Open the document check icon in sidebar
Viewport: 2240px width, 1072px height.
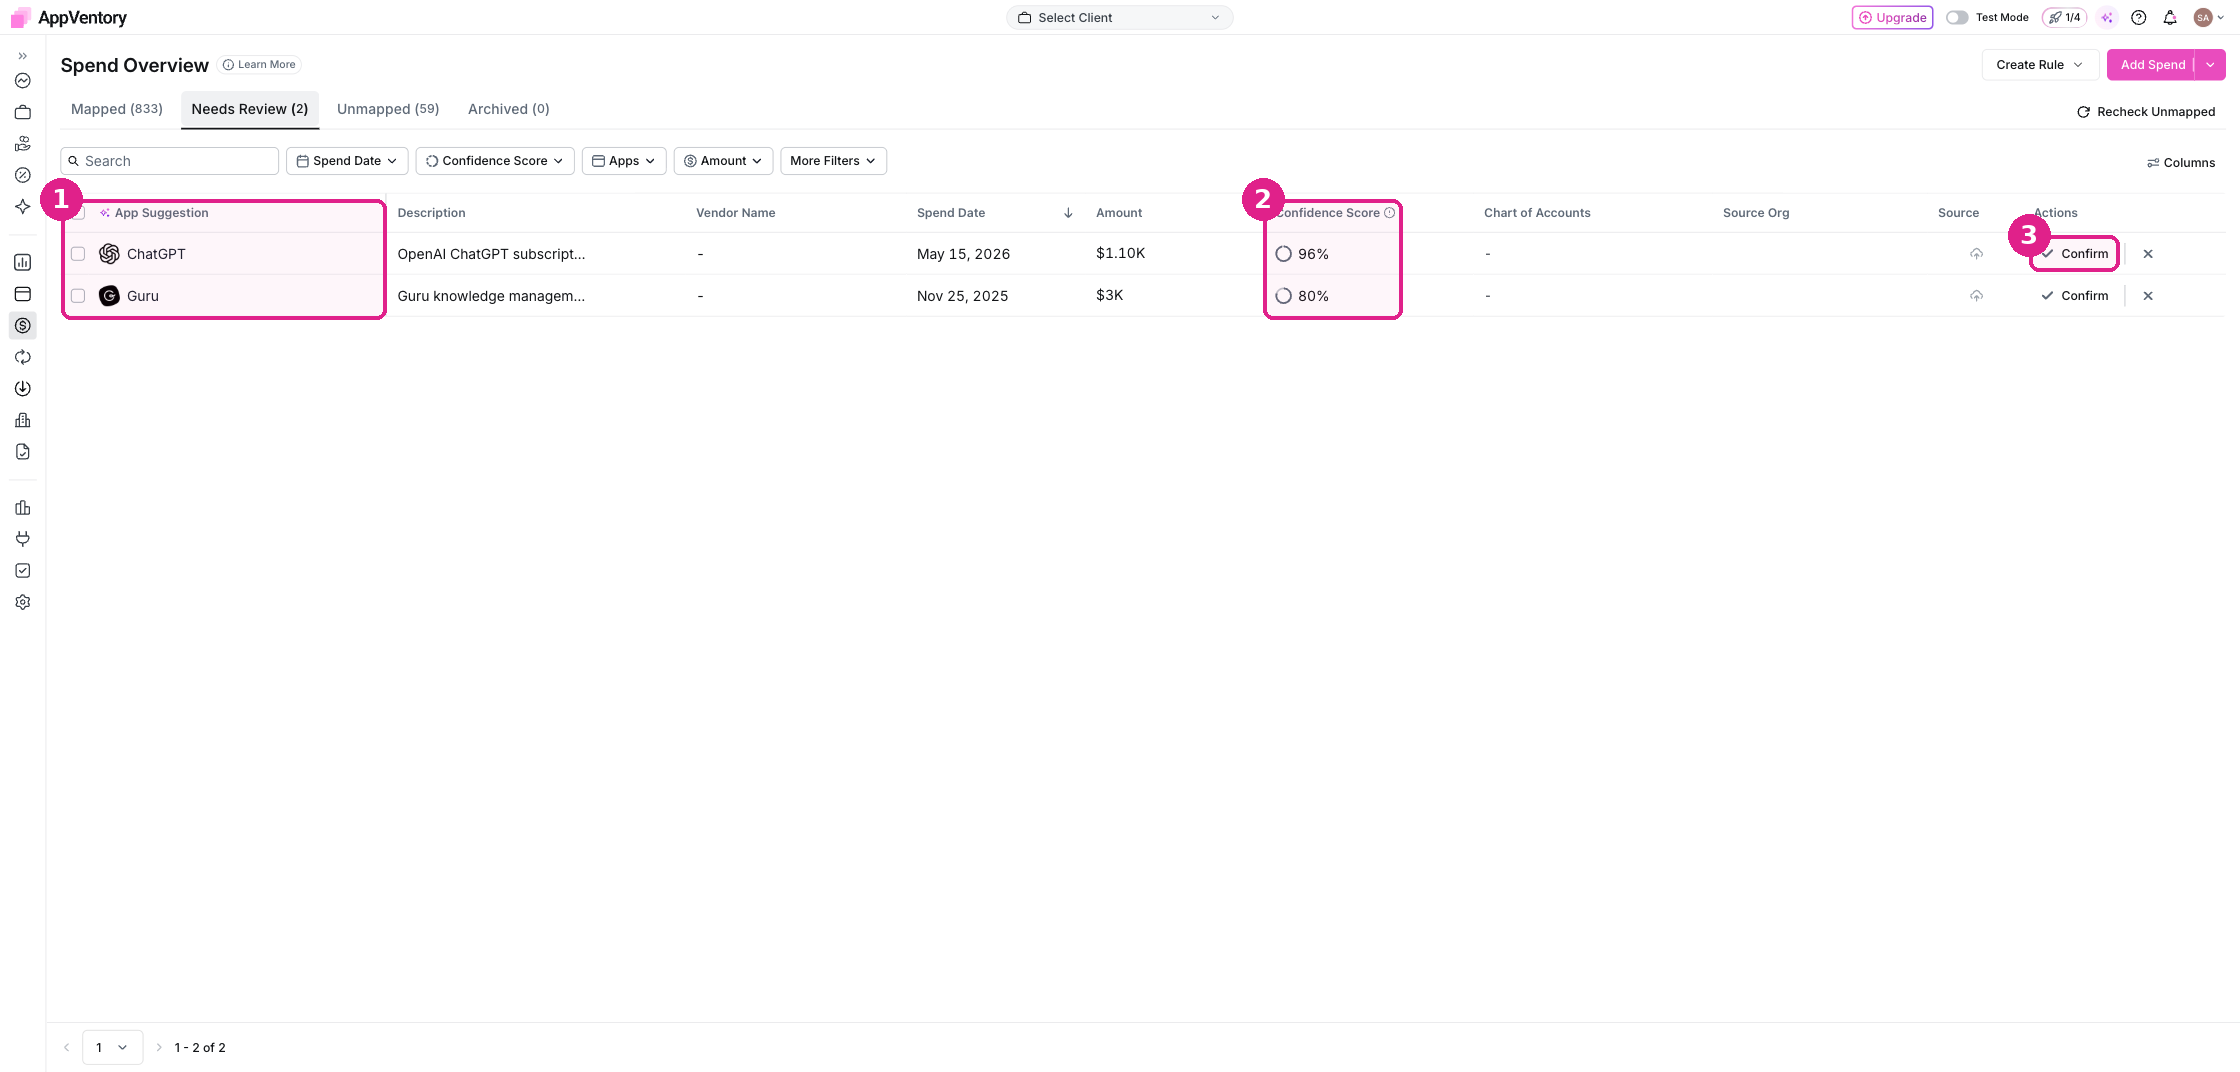(22, 452)
